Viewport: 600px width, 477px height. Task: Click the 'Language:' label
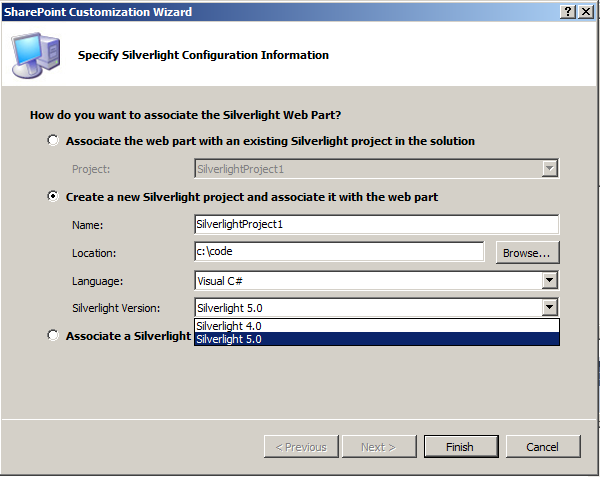98,281
